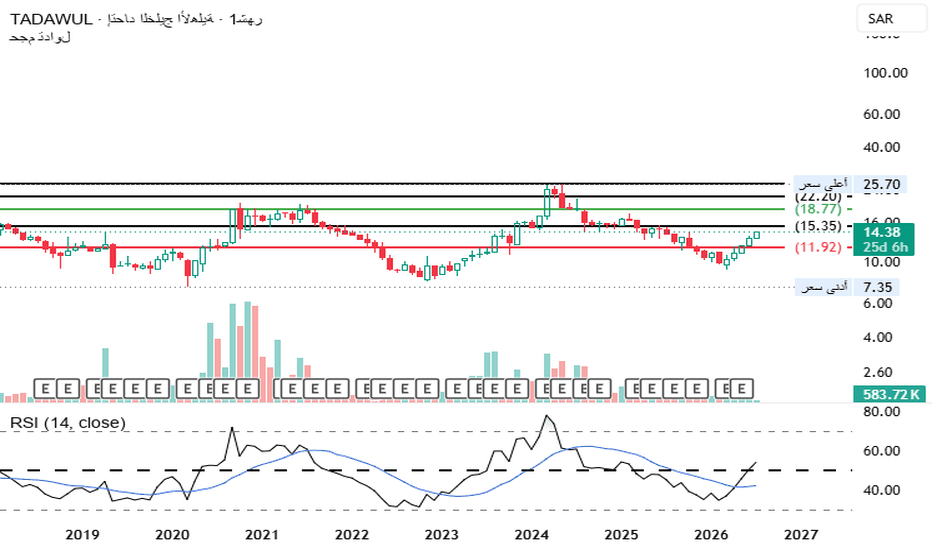This screenshot has height=550, width=932.
Task: Select the red (11.92) price label
Action: 818,247
